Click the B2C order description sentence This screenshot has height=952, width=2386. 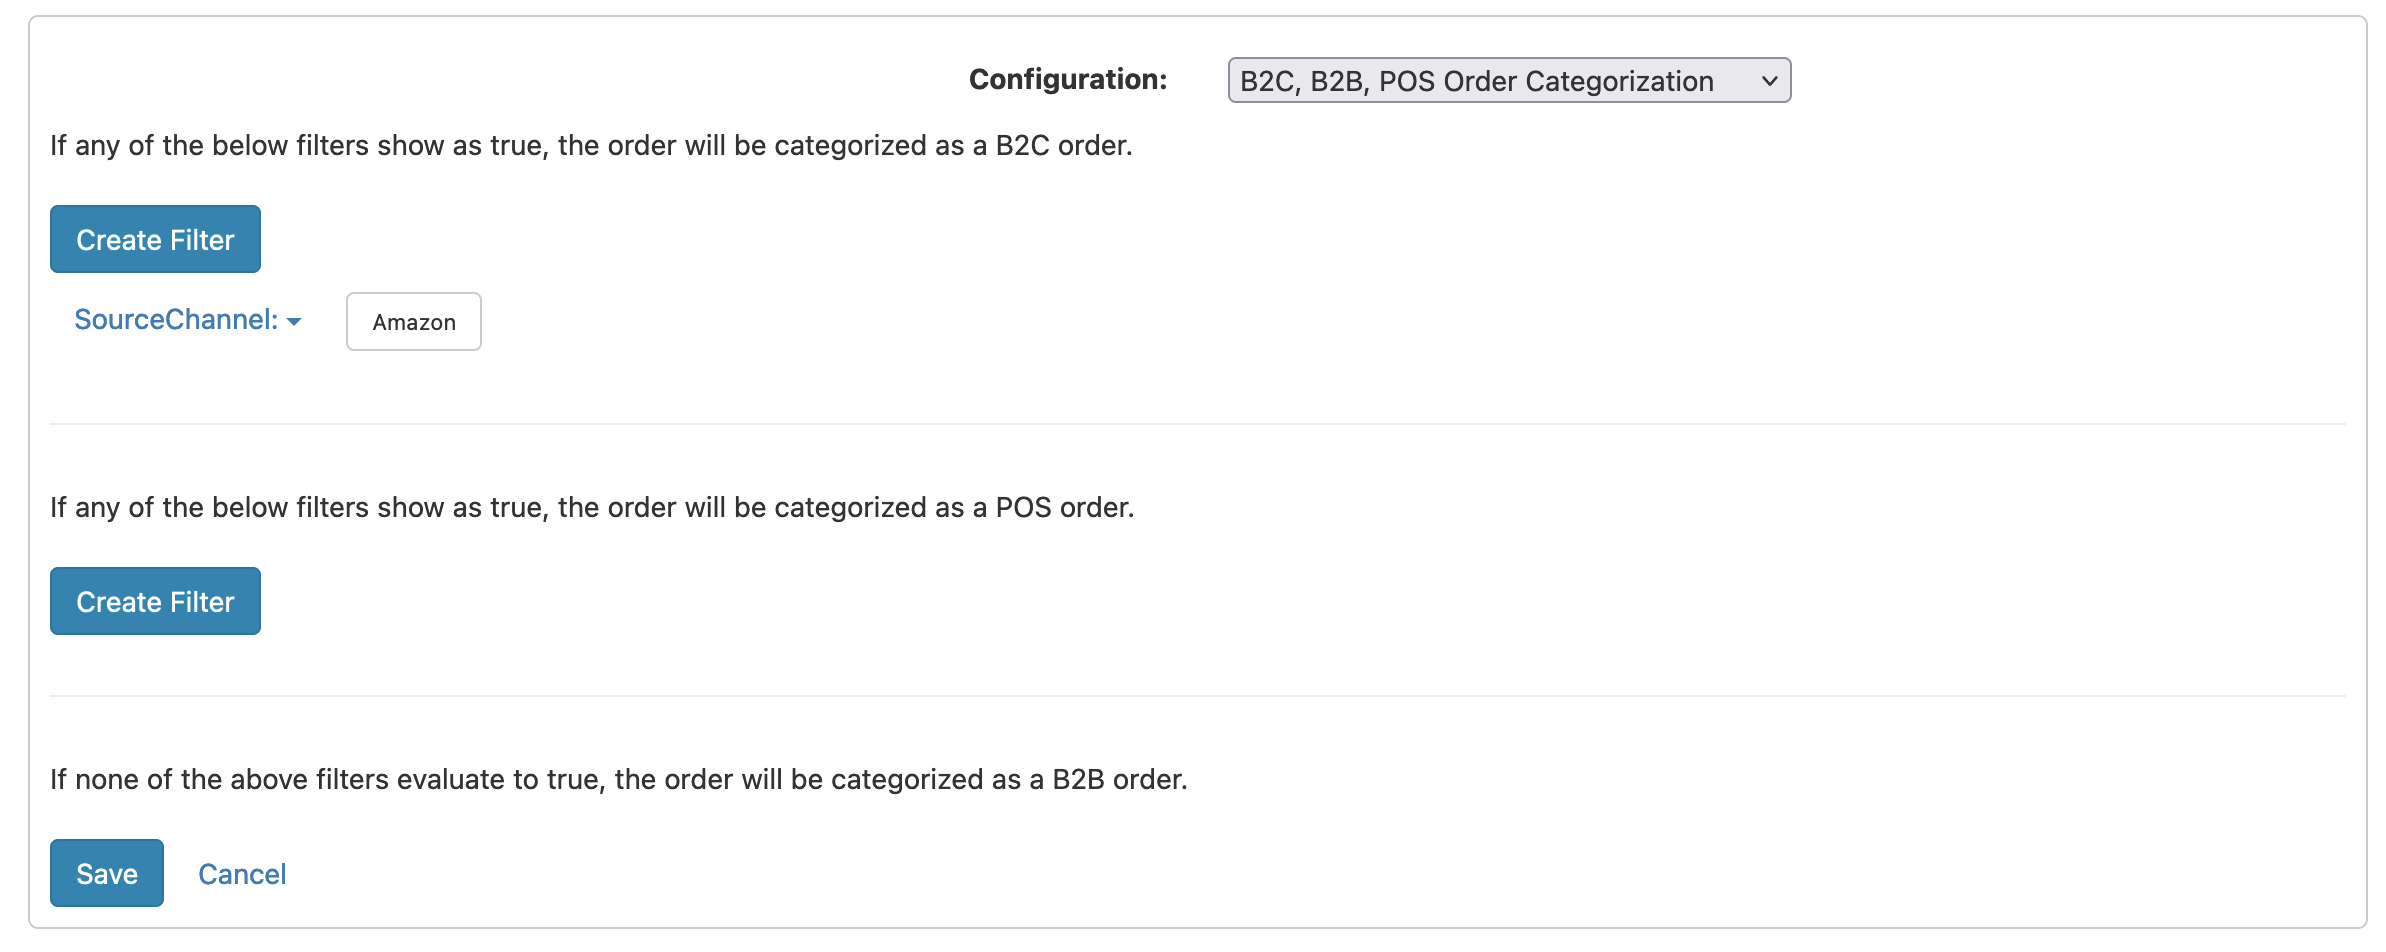click(x=590, y=146)
